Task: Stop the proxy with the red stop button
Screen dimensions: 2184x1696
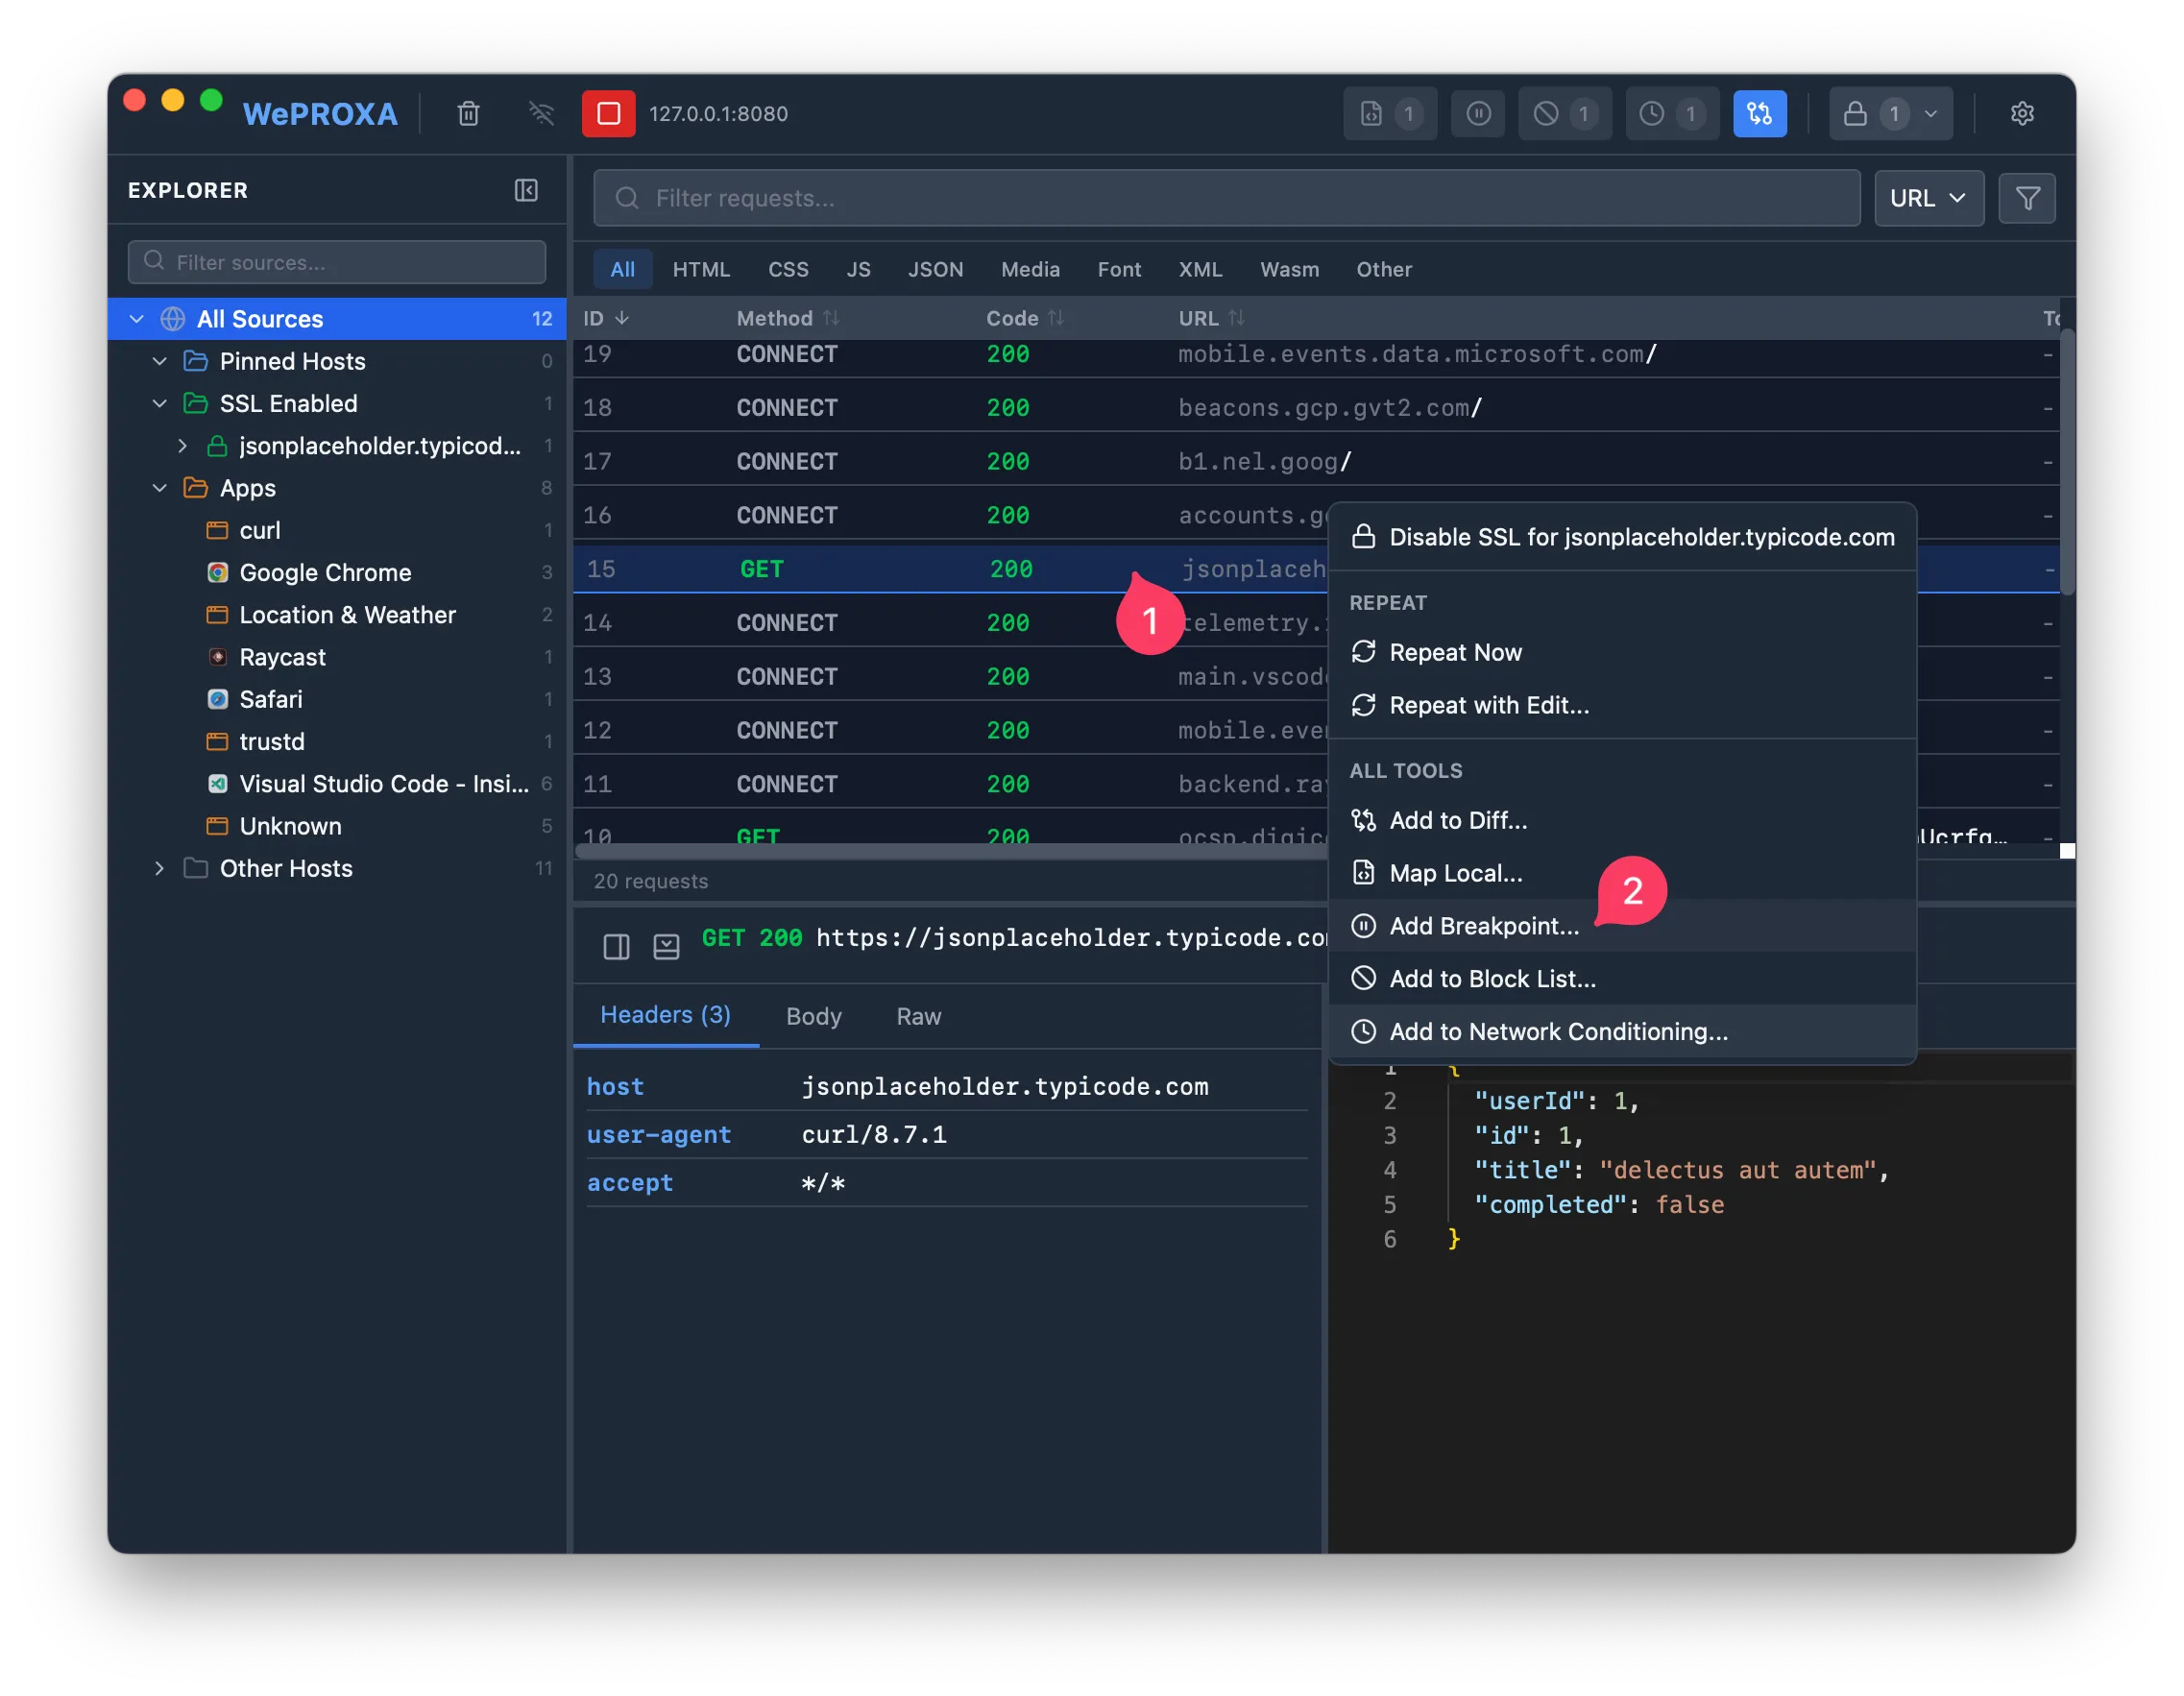Action: 608,113
